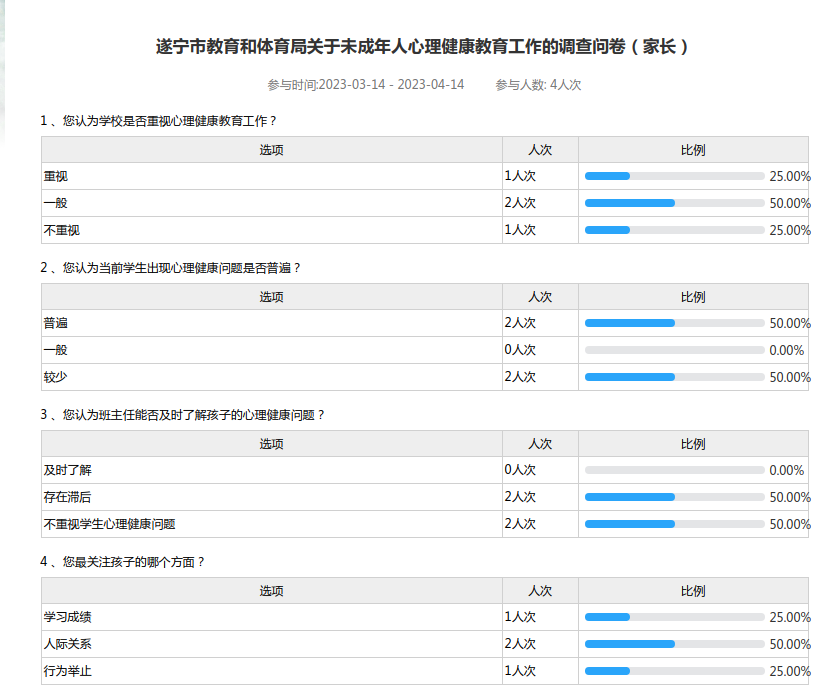Click the progress bar for 重视 in question 1
The image size is (832, 698).
pyautogui.click(x=674, y=176)
